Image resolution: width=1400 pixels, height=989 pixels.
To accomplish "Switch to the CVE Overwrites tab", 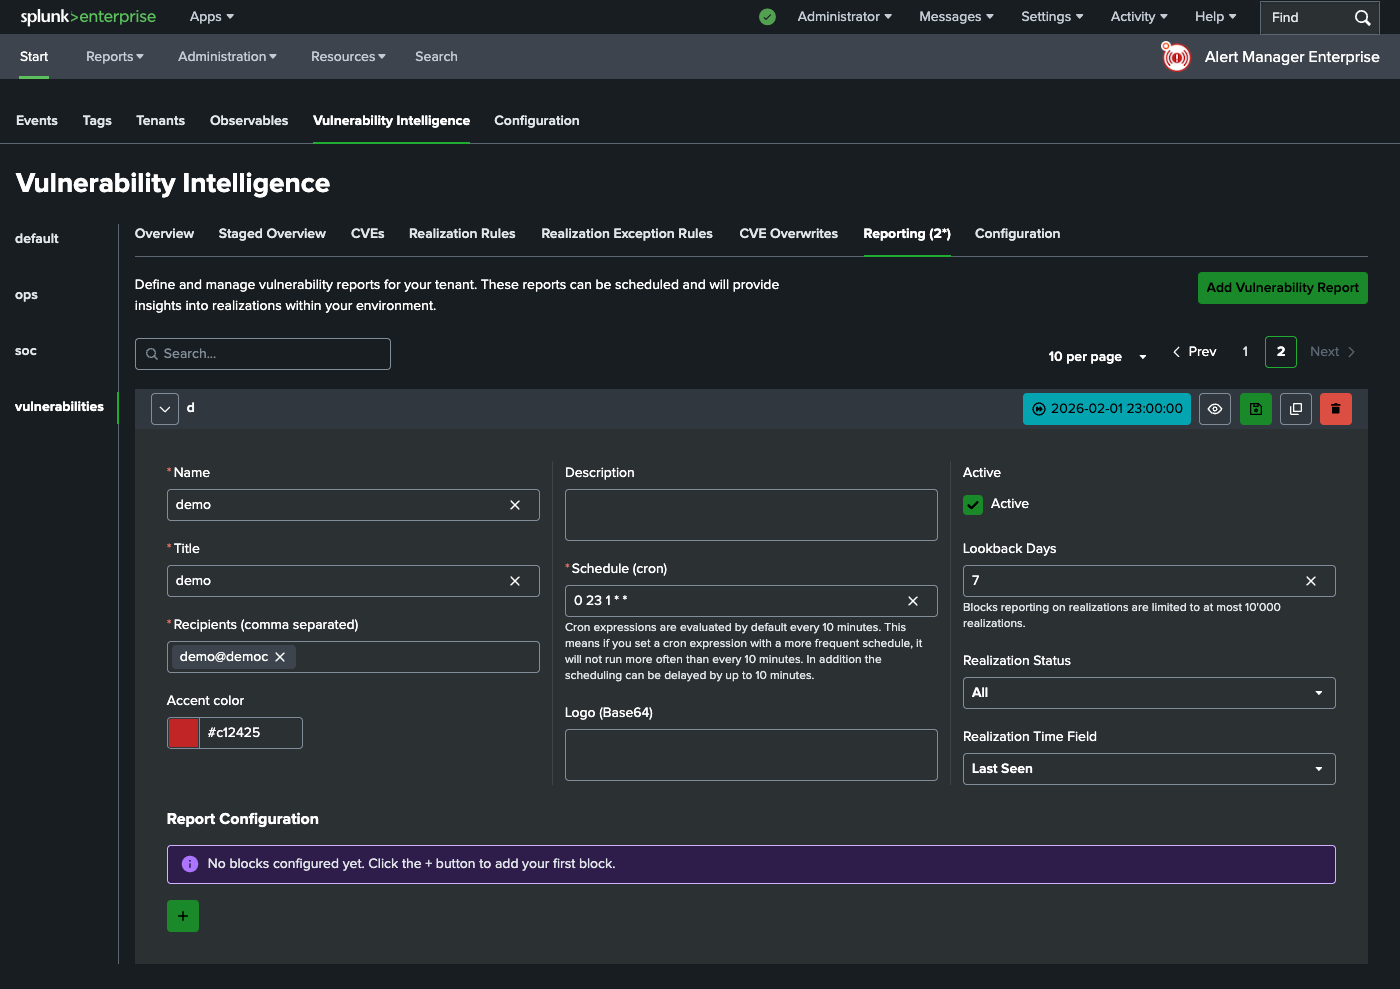I will tap(788, 233).
